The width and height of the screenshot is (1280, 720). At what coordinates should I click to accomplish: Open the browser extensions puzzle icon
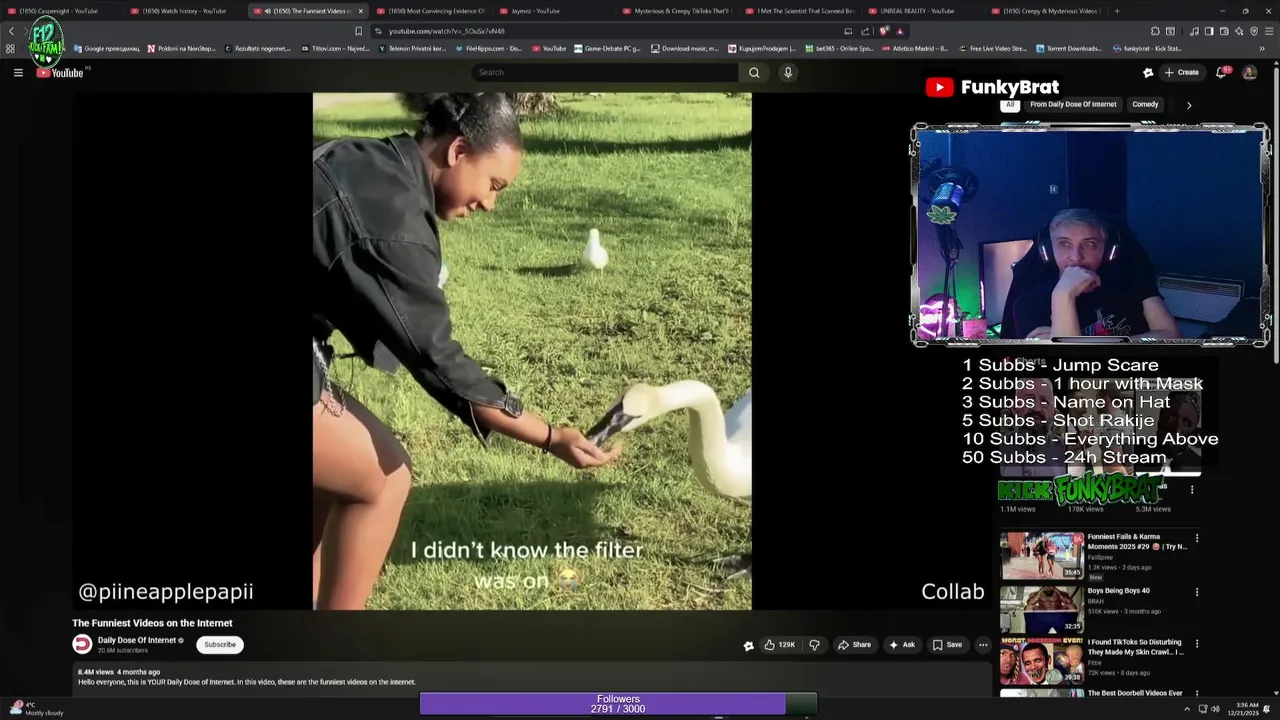[1155, 31]
